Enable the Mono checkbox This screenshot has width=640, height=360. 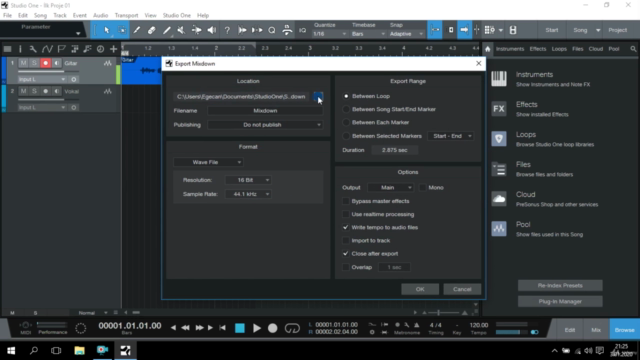(x=423, y=188)
